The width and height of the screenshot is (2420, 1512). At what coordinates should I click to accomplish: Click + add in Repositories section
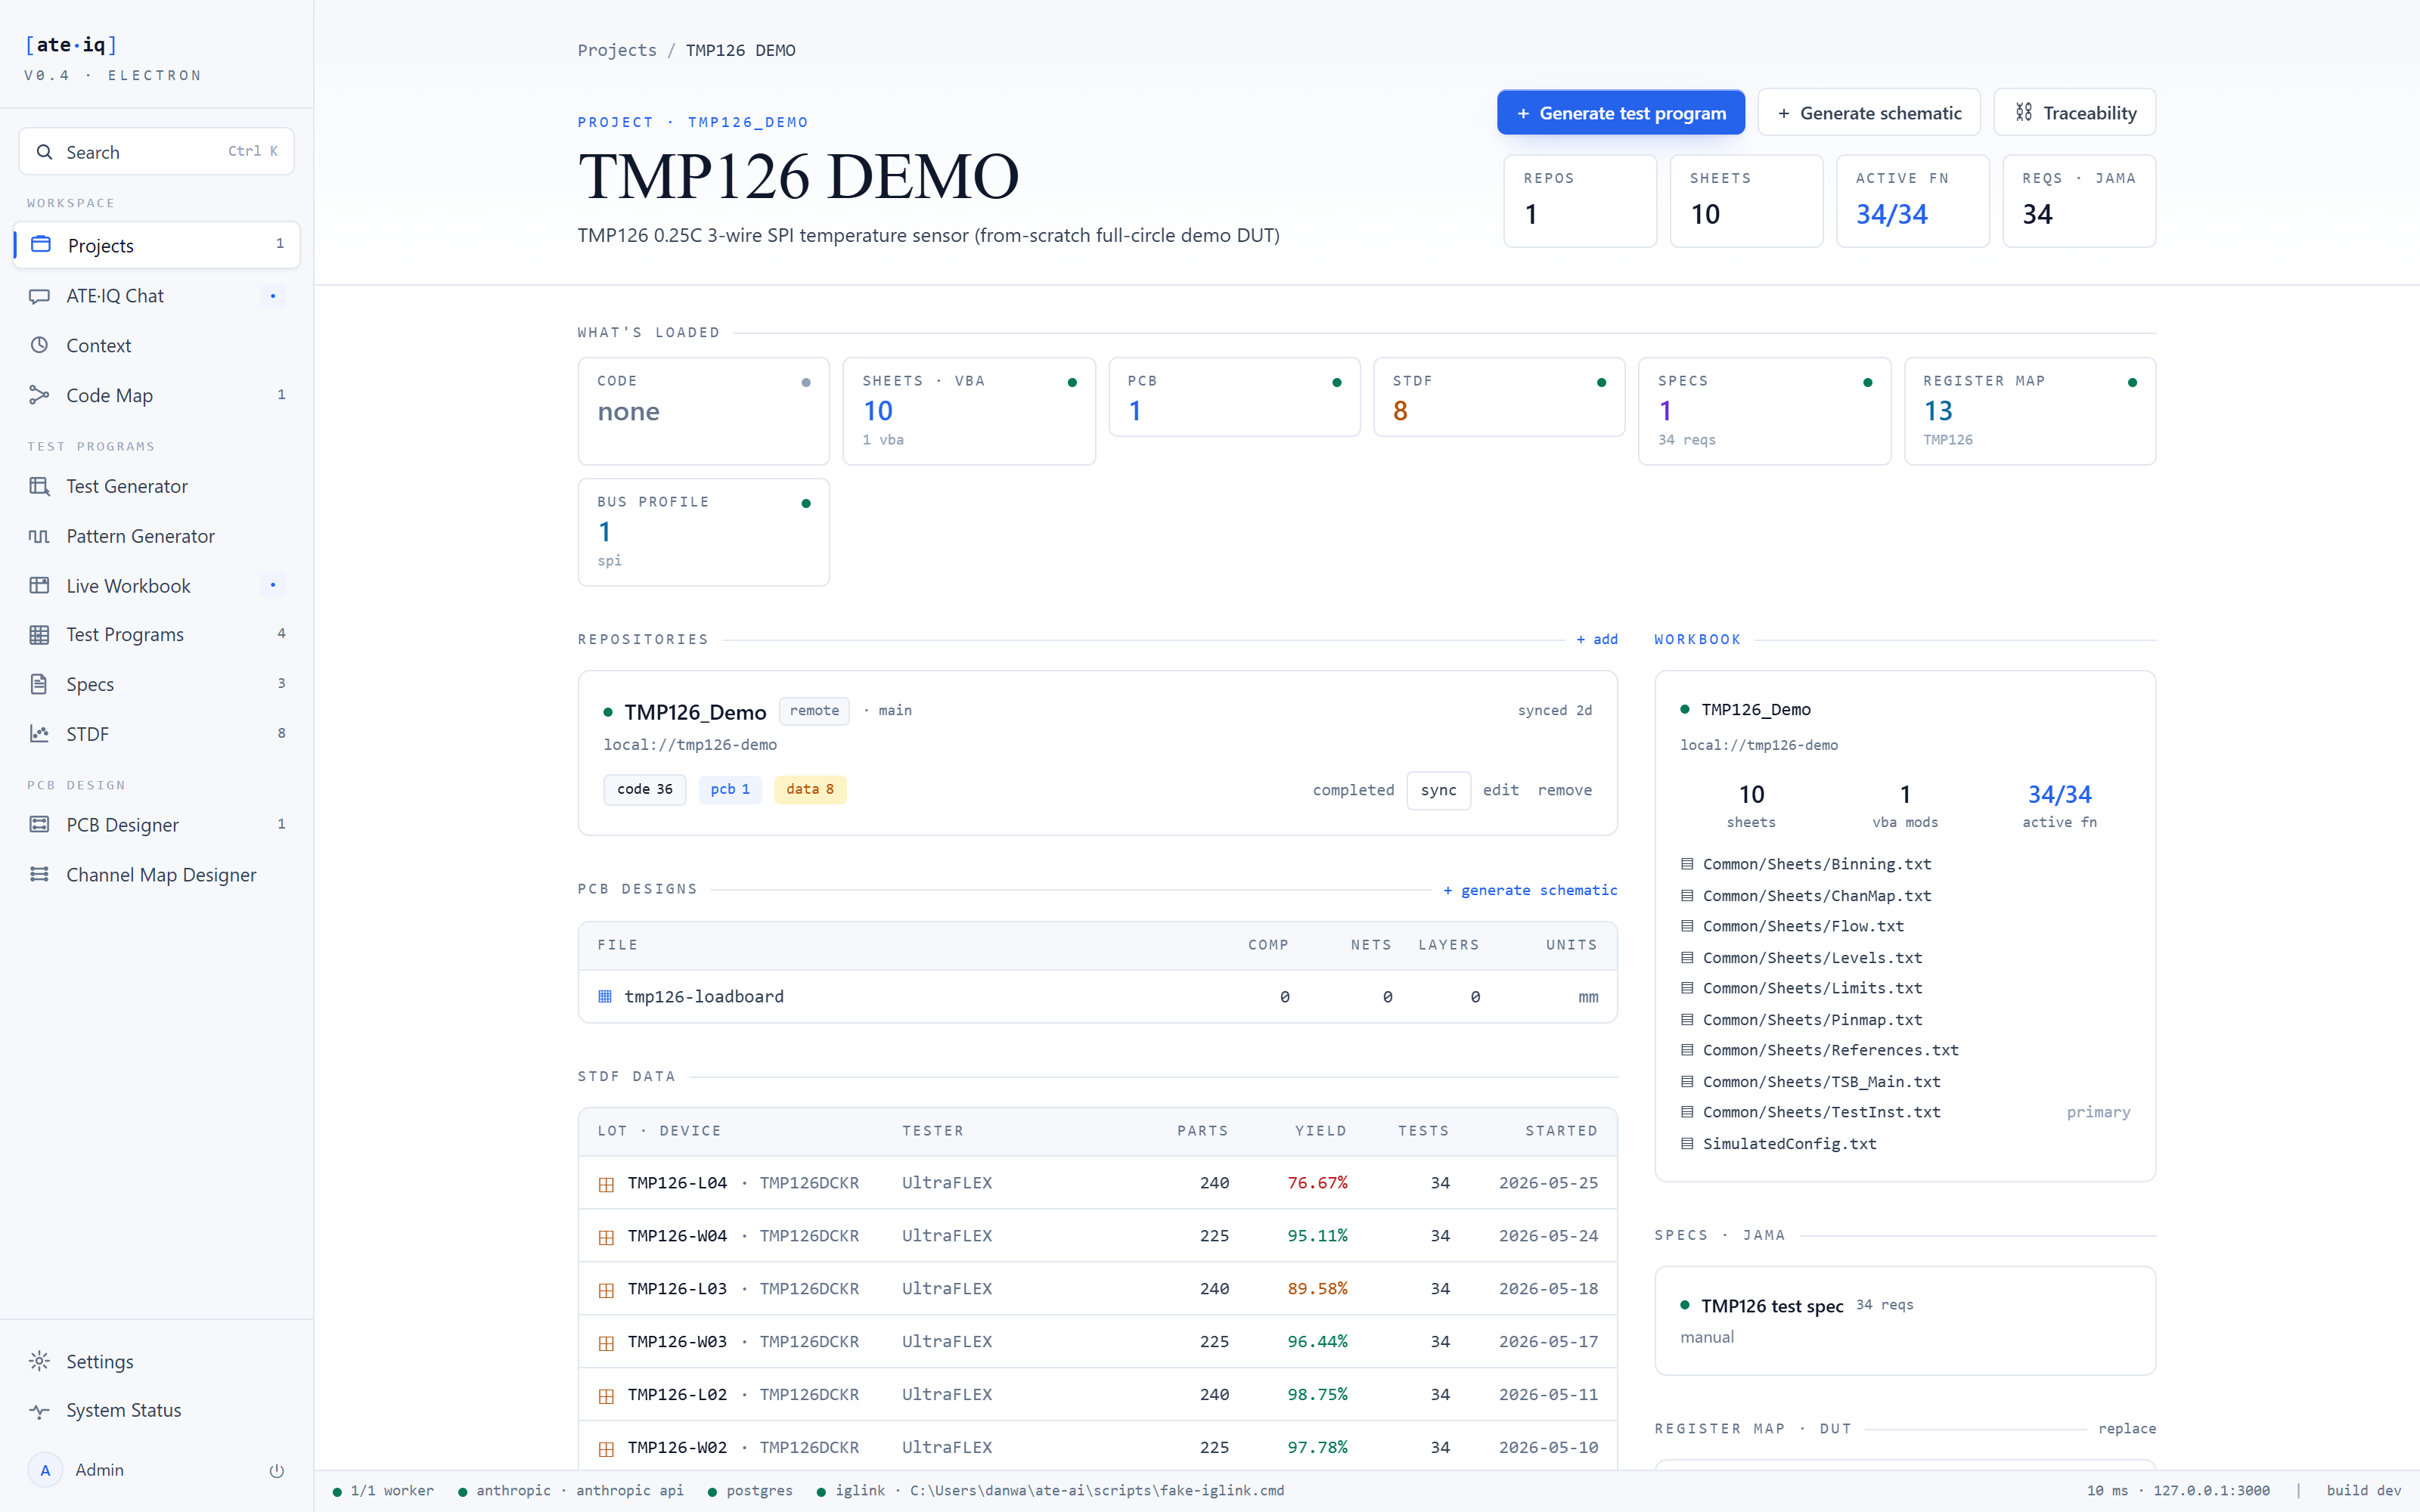(1597, 639)
